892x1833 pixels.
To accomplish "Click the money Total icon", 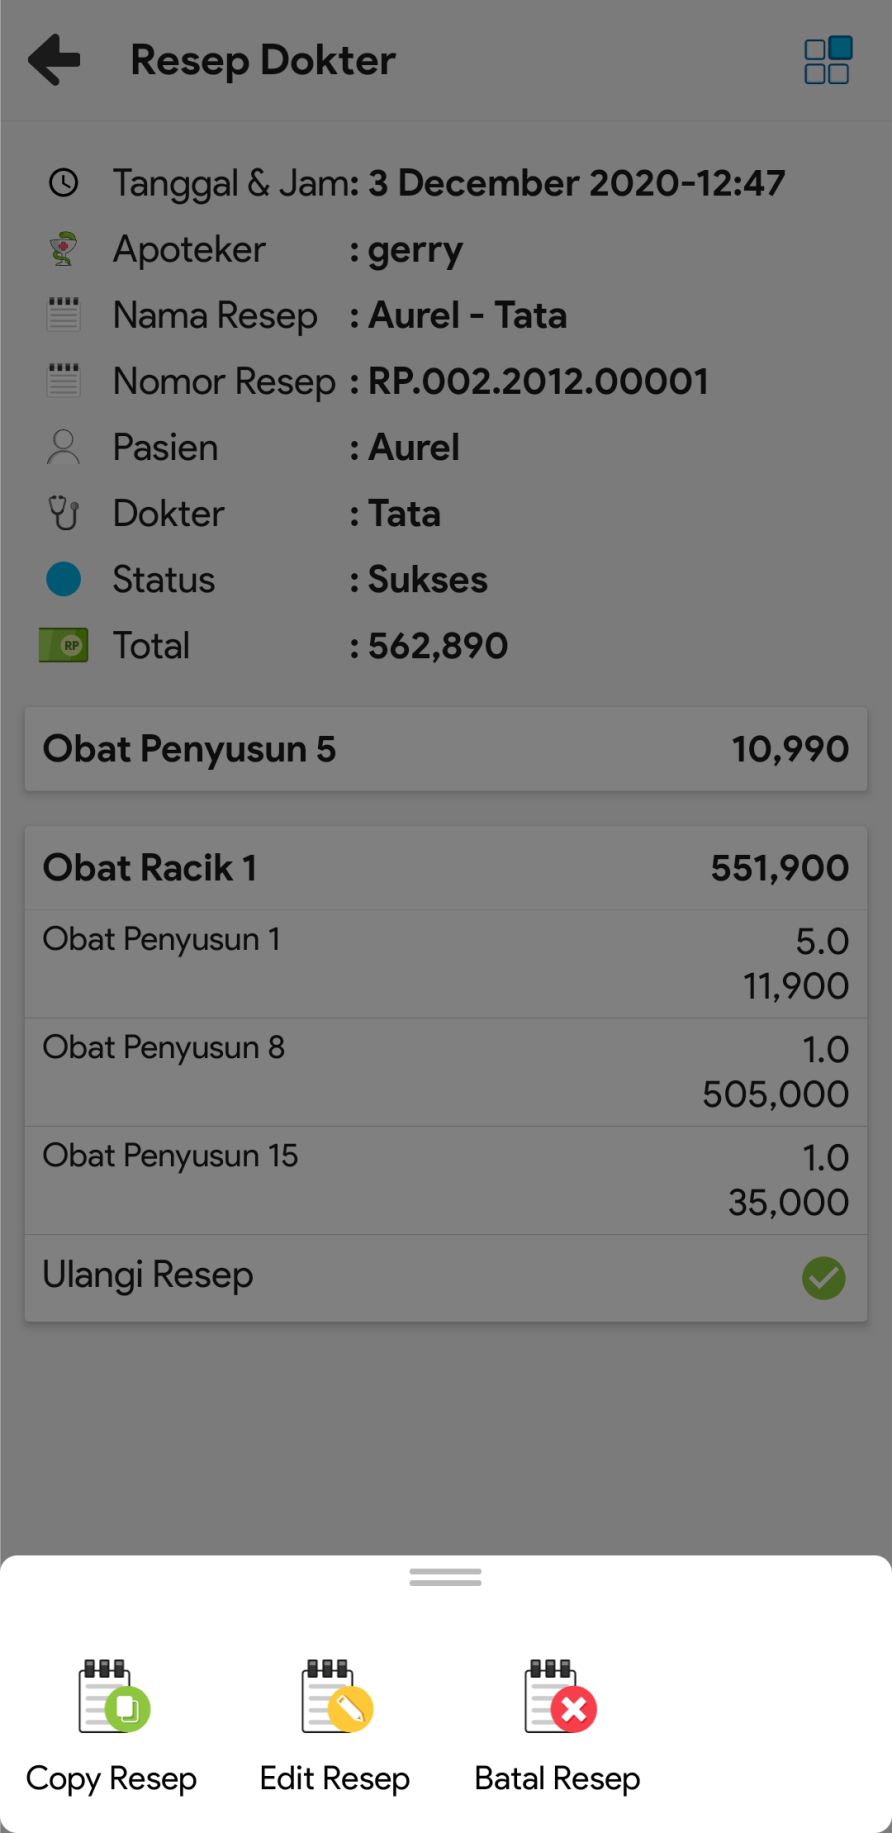I will [64, 645].
